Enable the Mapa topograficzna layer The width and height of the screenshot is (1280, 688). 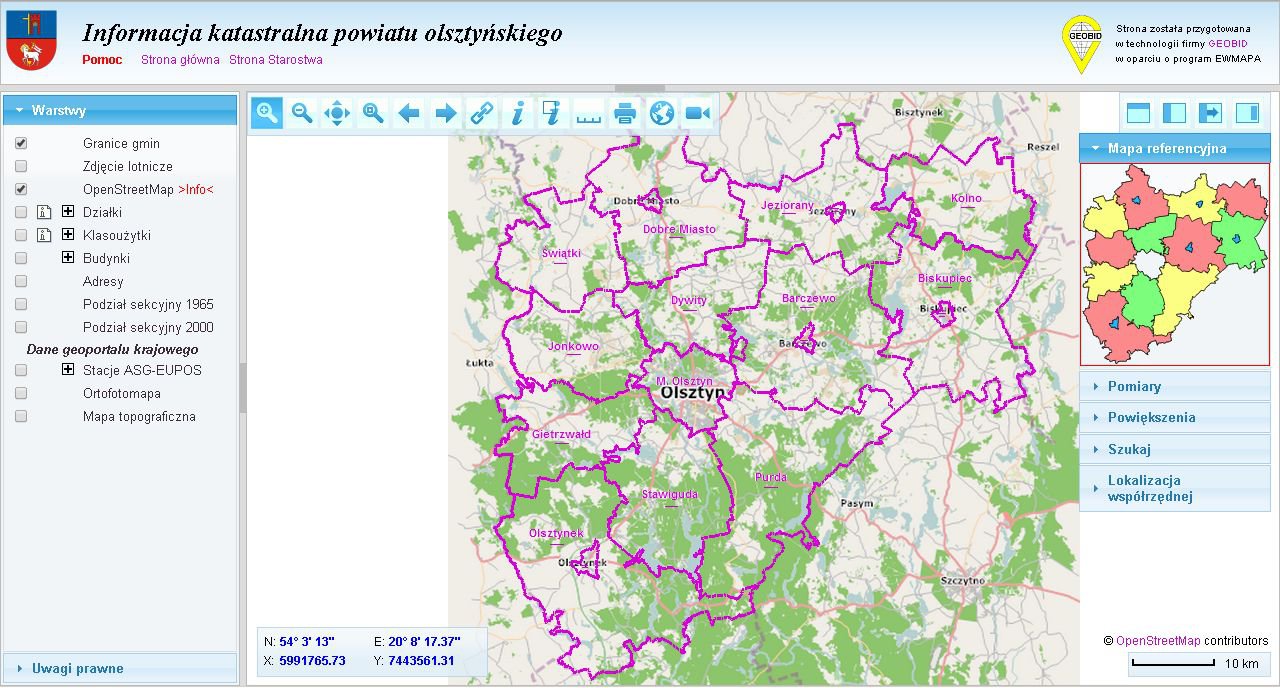point(21,416)
